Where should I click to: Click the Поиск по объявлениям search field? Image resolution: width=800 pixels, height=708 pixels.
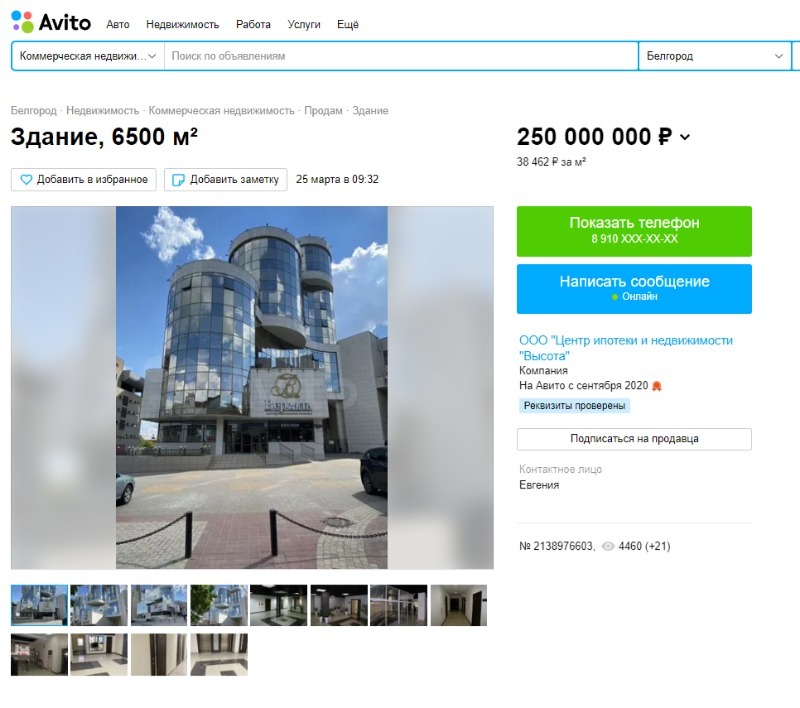(x=401, y=56)
